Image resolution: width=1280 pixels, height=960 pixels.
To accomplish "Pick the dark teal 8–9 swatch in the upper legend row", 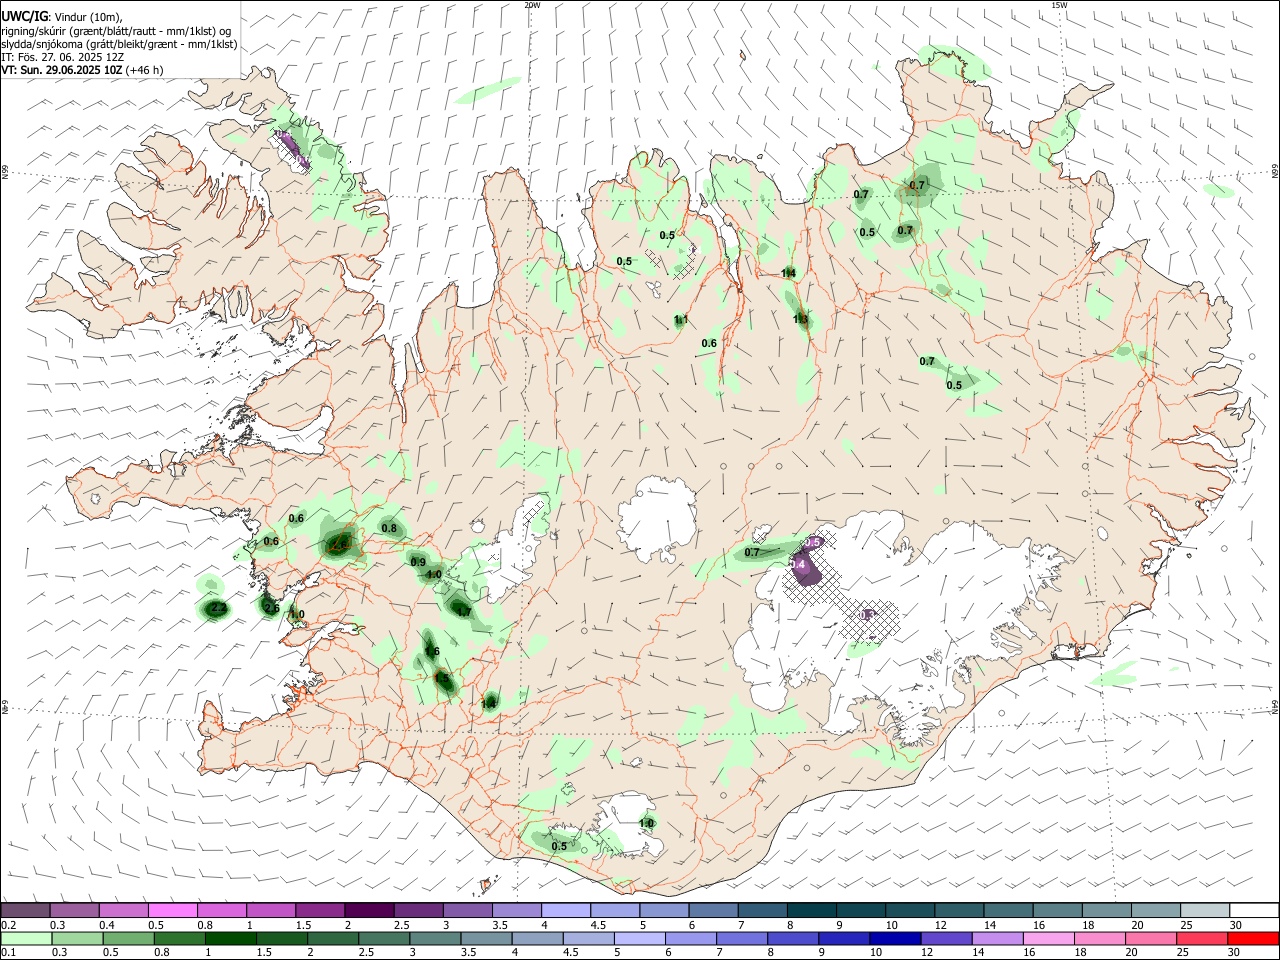I will [812, 911].
